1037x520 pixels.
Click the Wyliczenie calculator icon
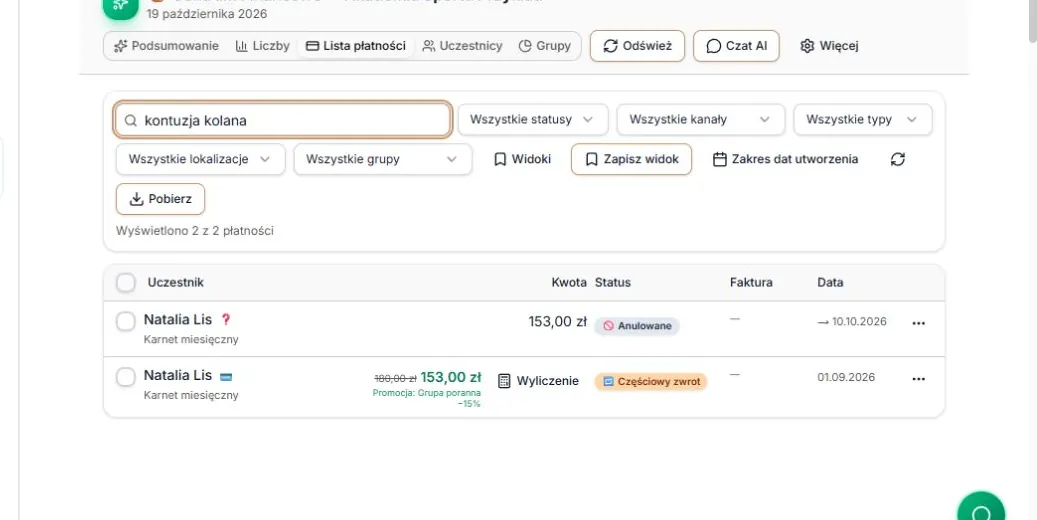[x=504, y=381]
